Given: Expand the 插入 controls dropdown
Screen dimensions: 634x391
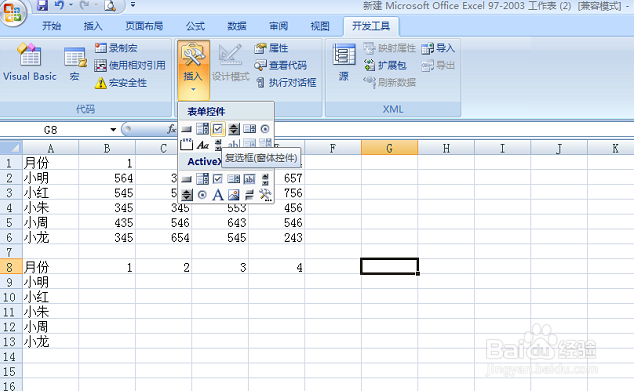Looking at the screenshot, I should 193,83.
